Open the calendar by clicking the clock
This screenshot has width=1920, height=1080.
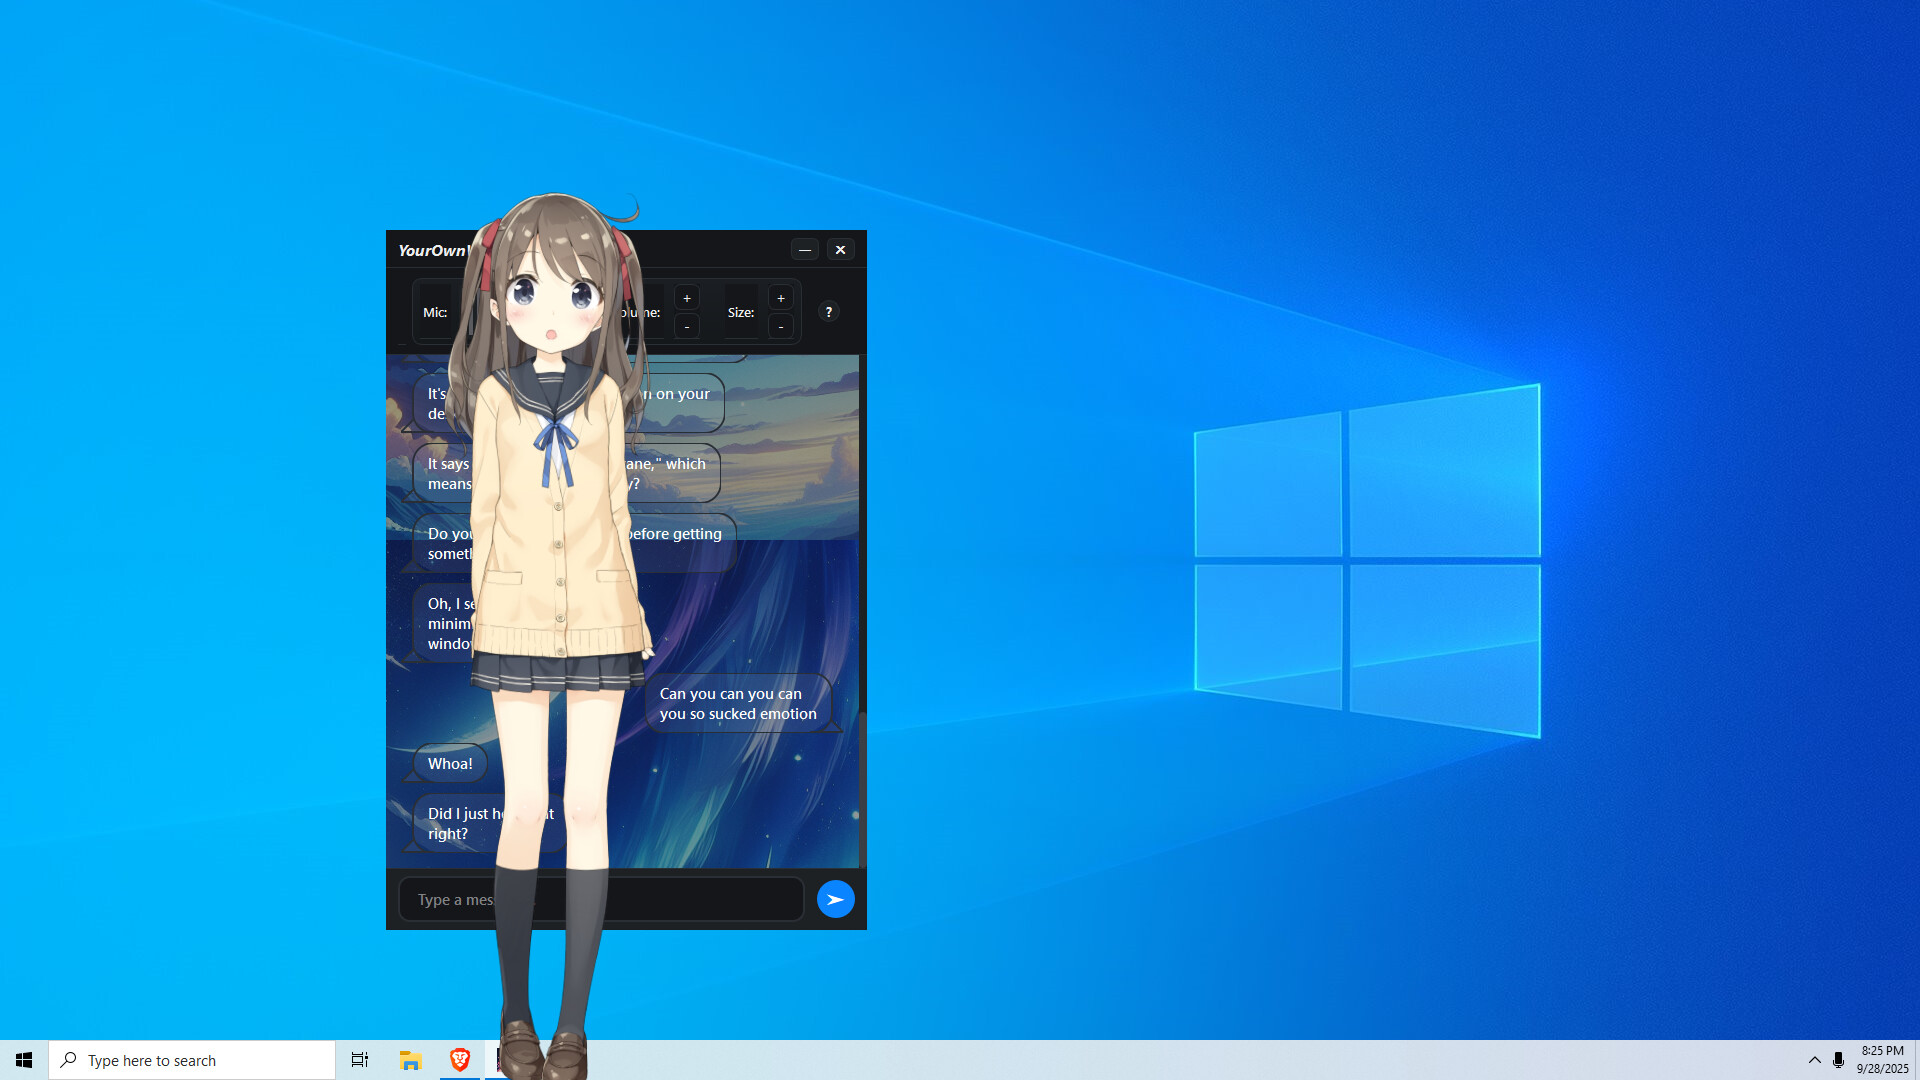pos(1882,1059)
